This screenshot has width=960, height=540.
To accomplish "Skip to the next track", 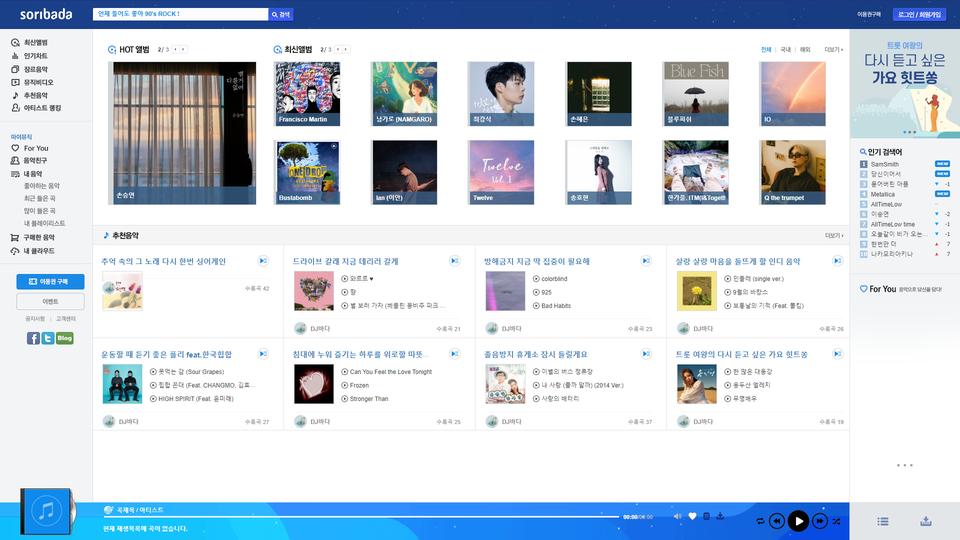I will (820, 521).
